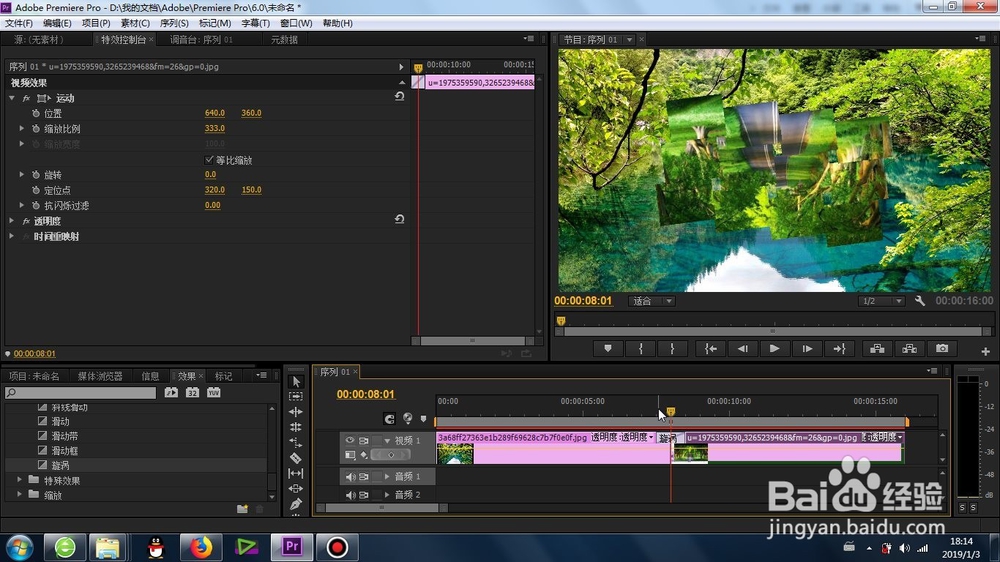Open the Title menu
Image resolution: width=1000 pixels, height=562 pixels.
point(255,23)
